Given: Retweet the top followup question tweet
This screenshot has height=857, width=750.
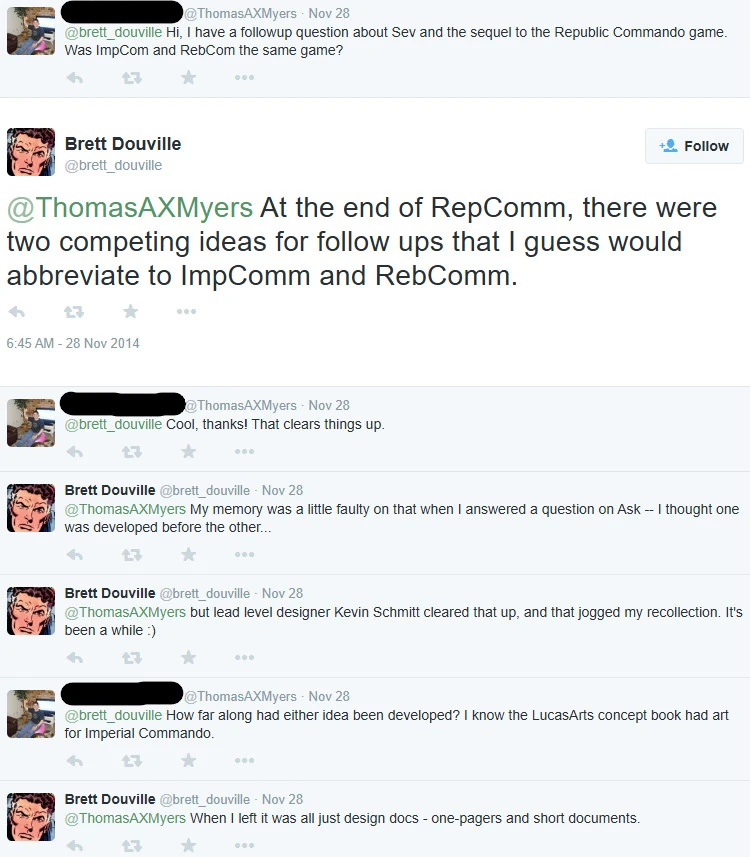Looking at the screenshot, I should [131, 77].
